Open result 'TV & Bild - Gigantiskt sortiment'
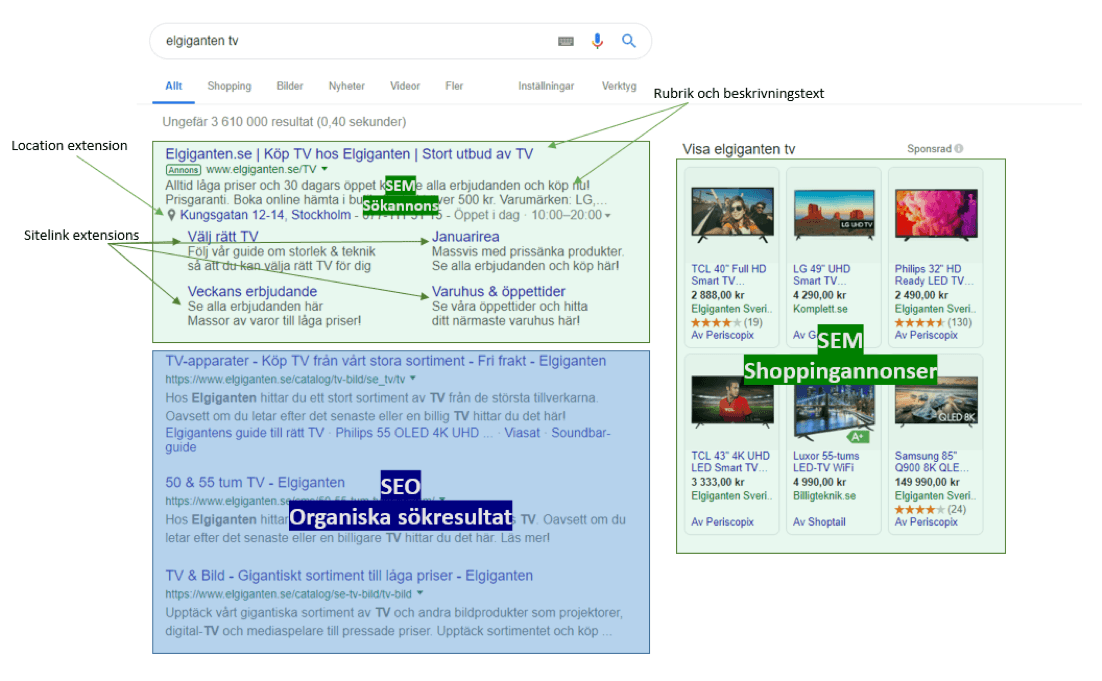This screenshot has width=1102, height=681. tap(349, 576)
